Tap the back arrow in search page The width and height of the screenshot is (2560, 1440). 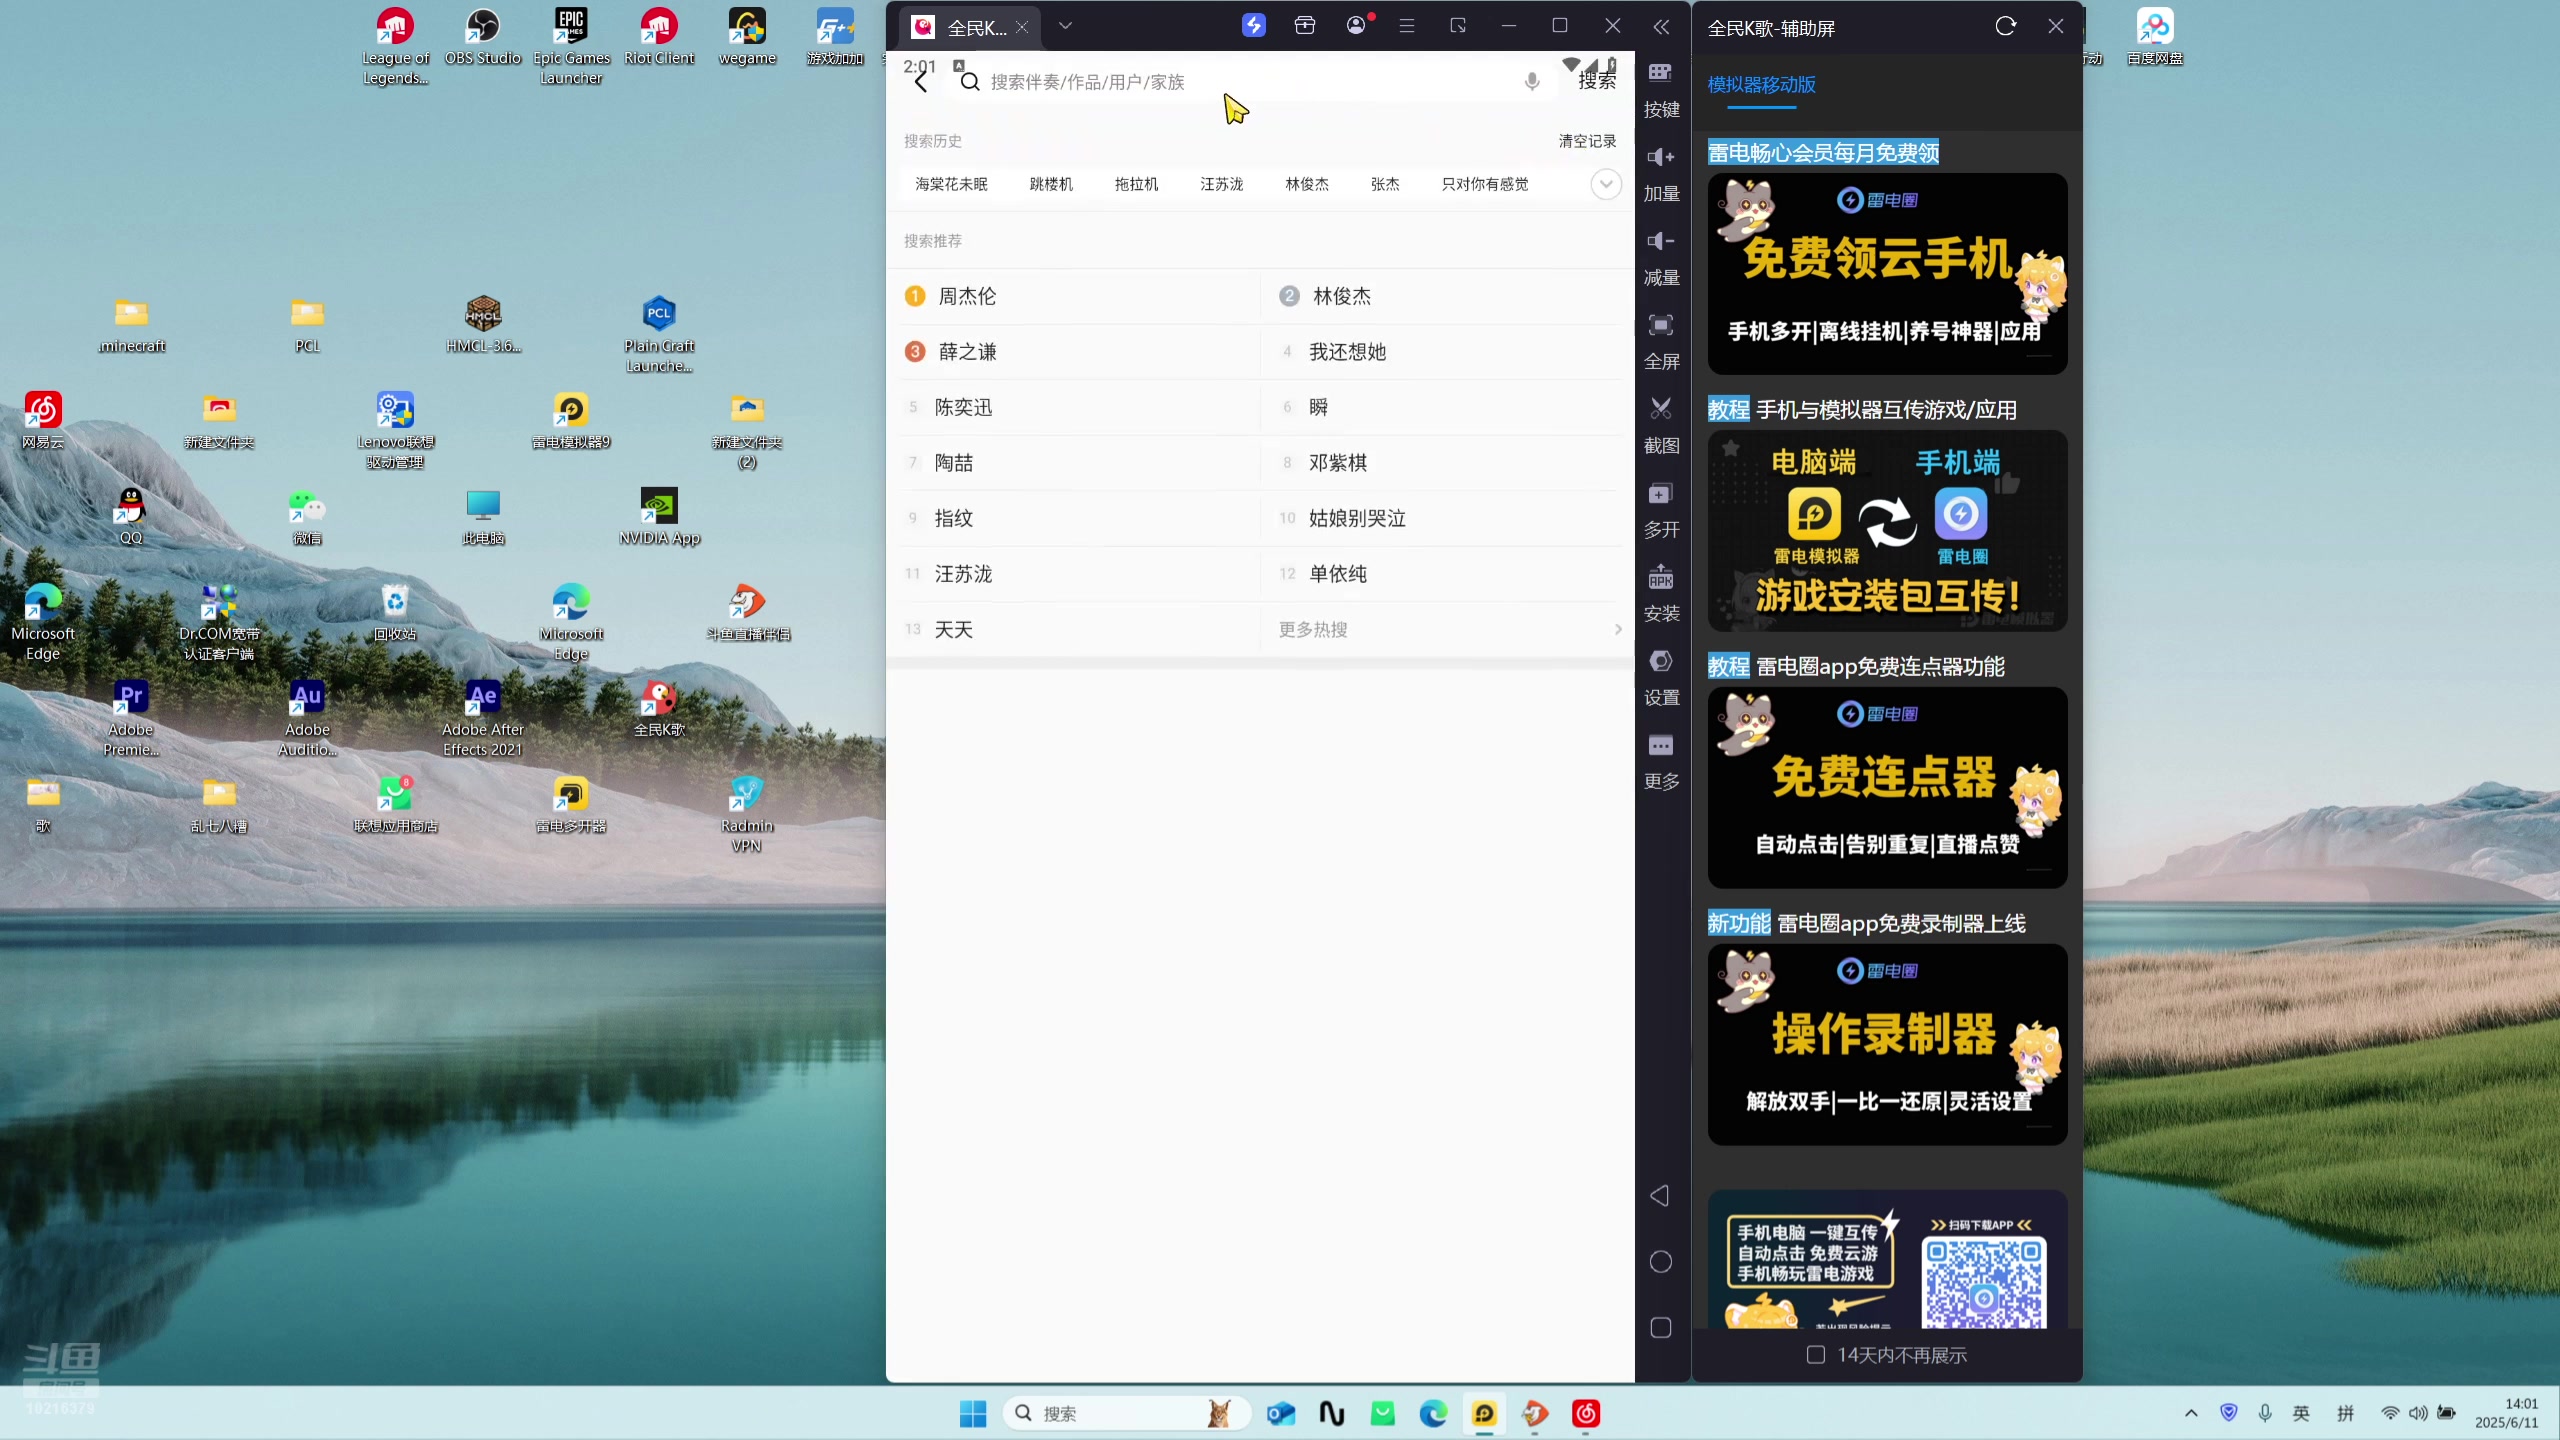[921, 82]
